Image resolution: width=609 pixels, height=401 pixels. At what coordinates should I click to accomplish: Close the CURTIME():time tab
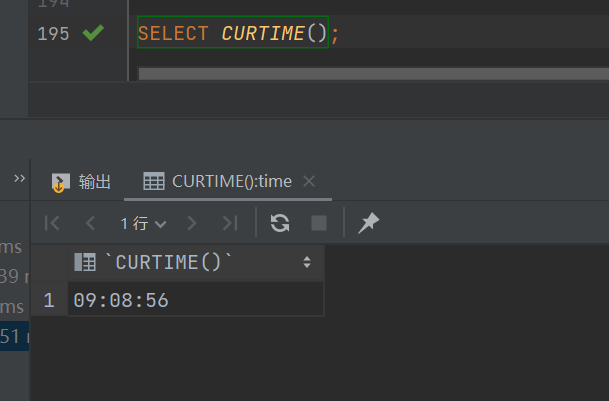pos(309,182)
